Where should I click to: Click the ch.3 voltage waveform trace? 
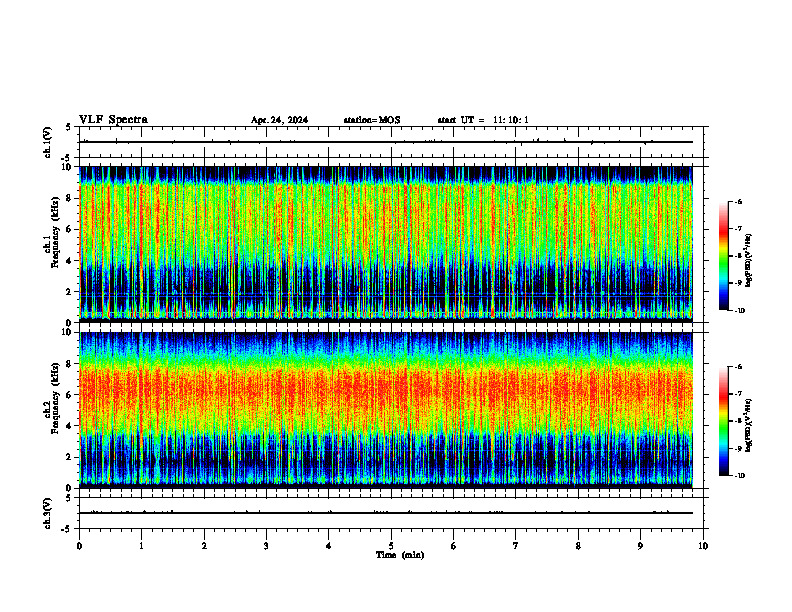click(x=386, y=513)
